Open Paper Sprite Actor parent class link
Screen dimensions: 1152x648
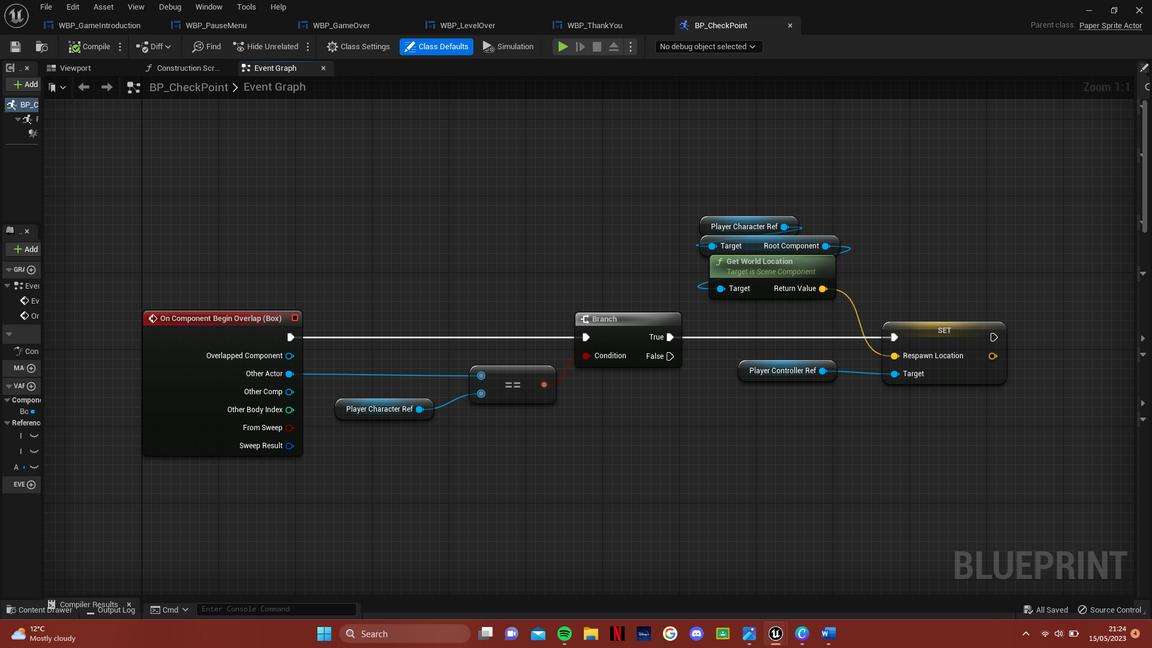1110,26
